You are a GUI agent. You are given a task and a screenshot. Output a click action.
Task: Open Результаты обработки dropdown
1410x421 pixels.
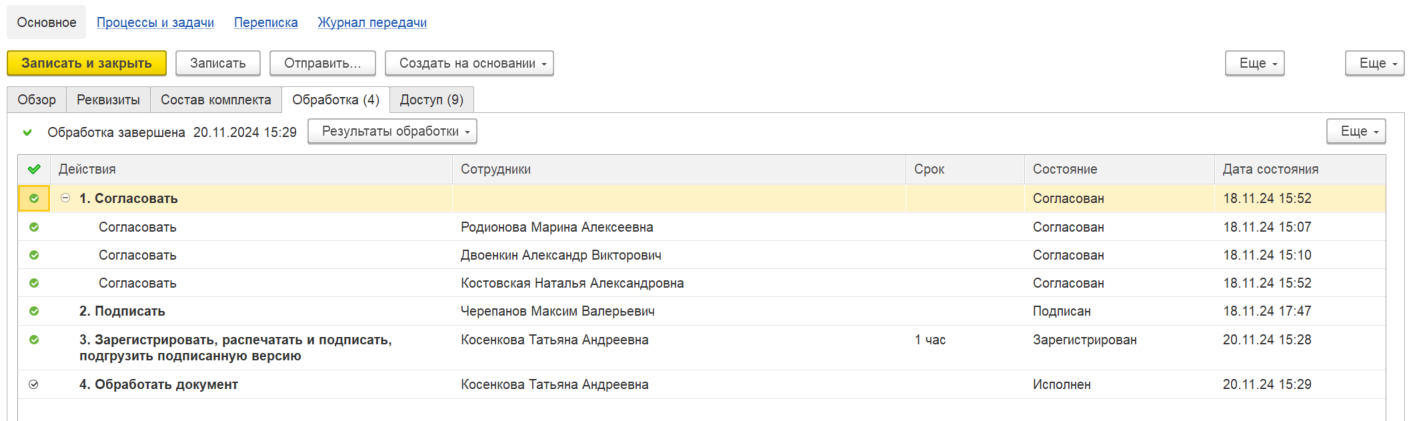pyautogui.click(x=392, y=132)
